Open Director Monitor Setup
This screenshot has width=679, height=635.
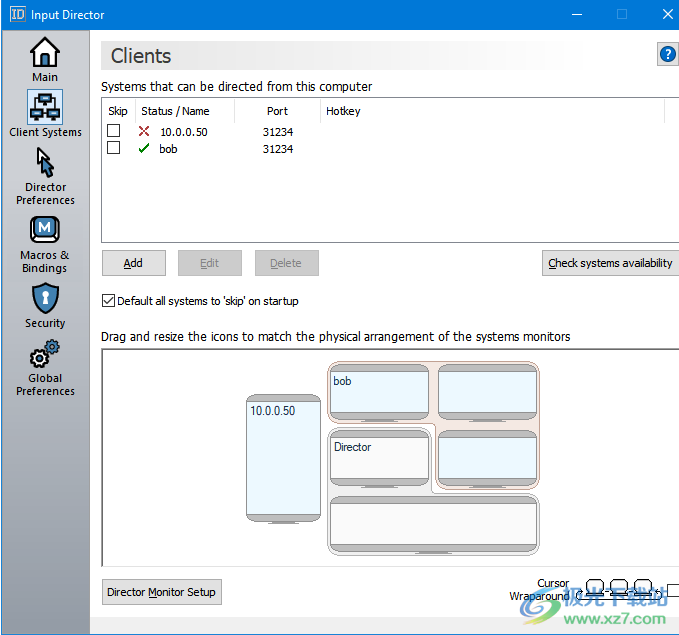click(x=162, y=592)
